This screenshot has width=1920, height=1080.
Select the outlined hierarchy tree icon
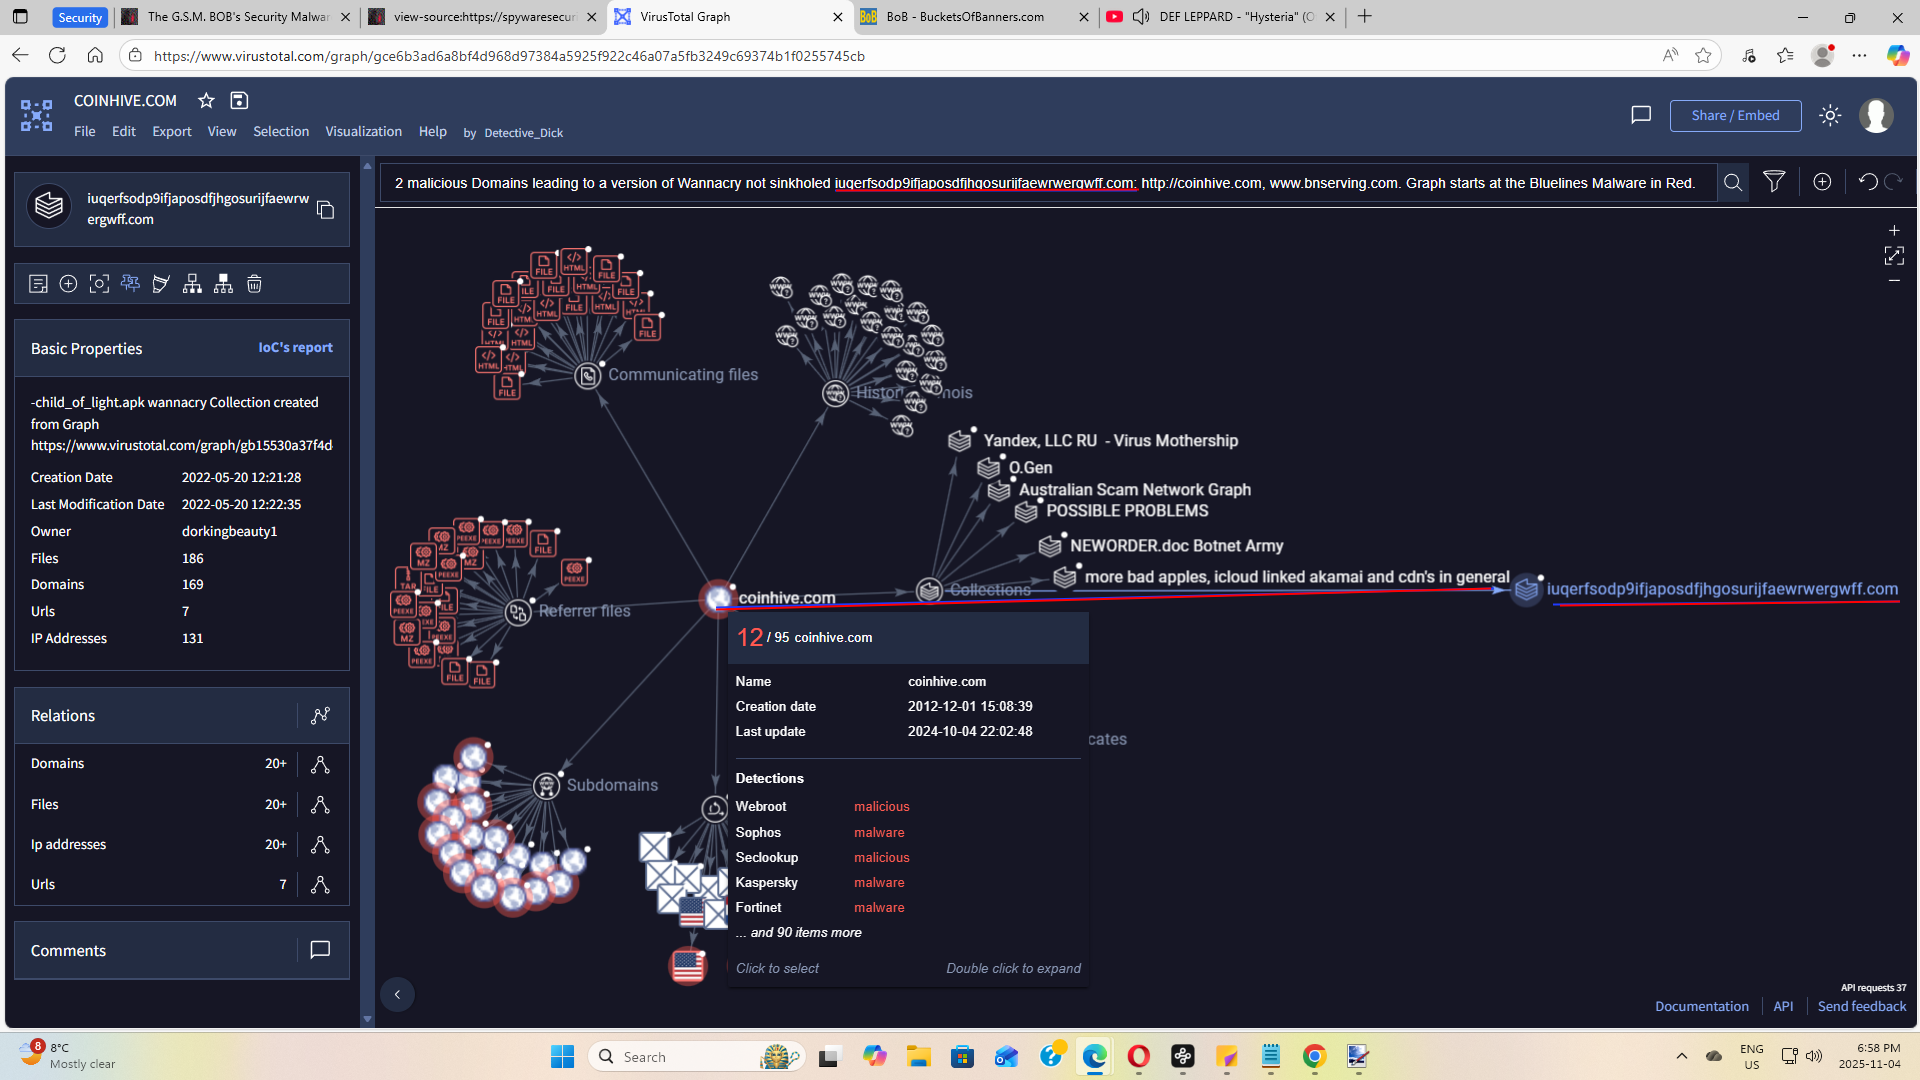click(x=192, y=284)
